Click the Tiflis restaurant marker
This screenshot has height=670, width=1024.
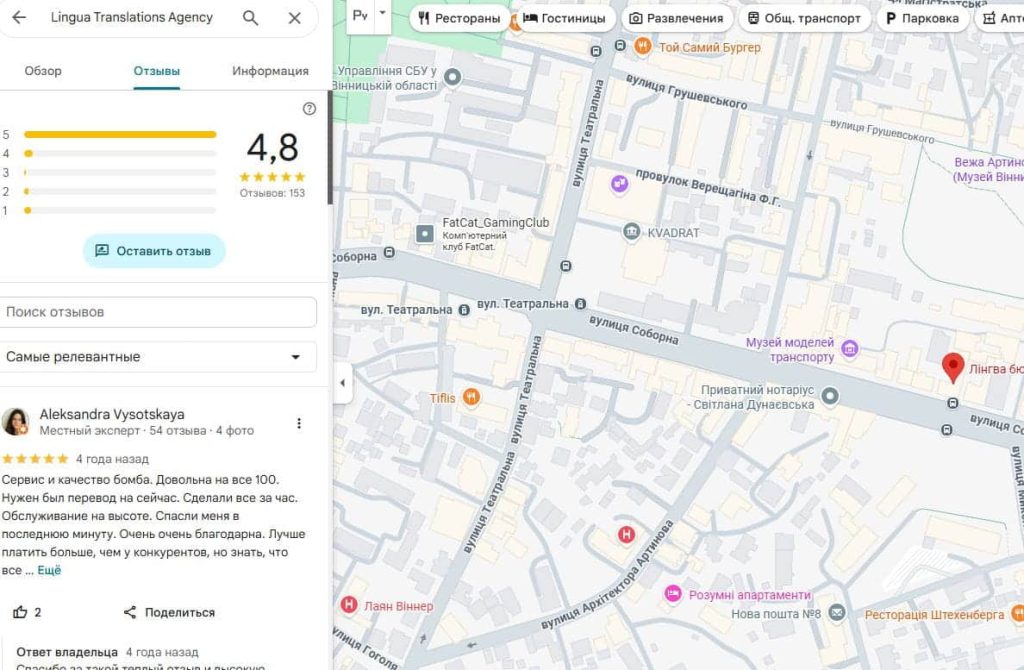tap(471, 396)
